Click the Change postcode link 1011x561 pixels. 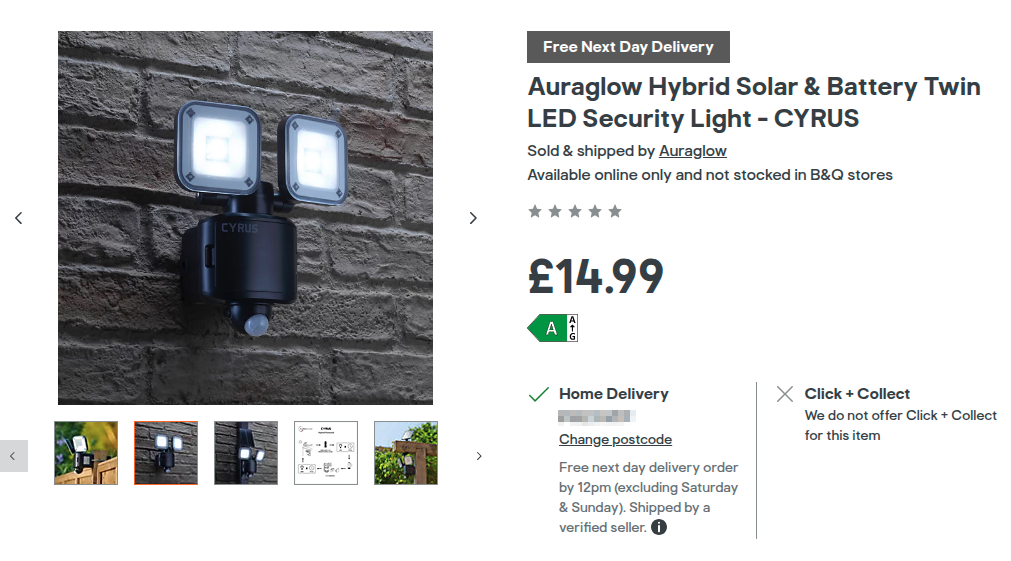[615, 440]
